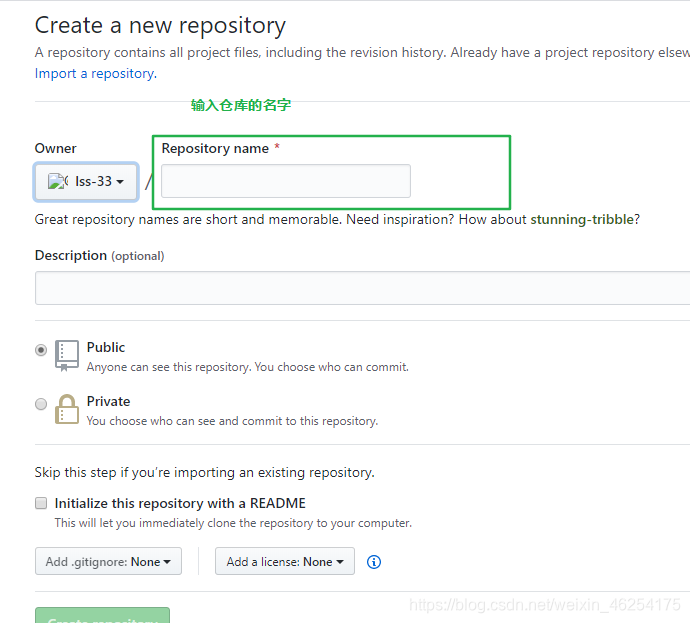Click the stunning-tribble name suggestion
The height and width of the screenshot is (623, 690).
click(582, 219)
